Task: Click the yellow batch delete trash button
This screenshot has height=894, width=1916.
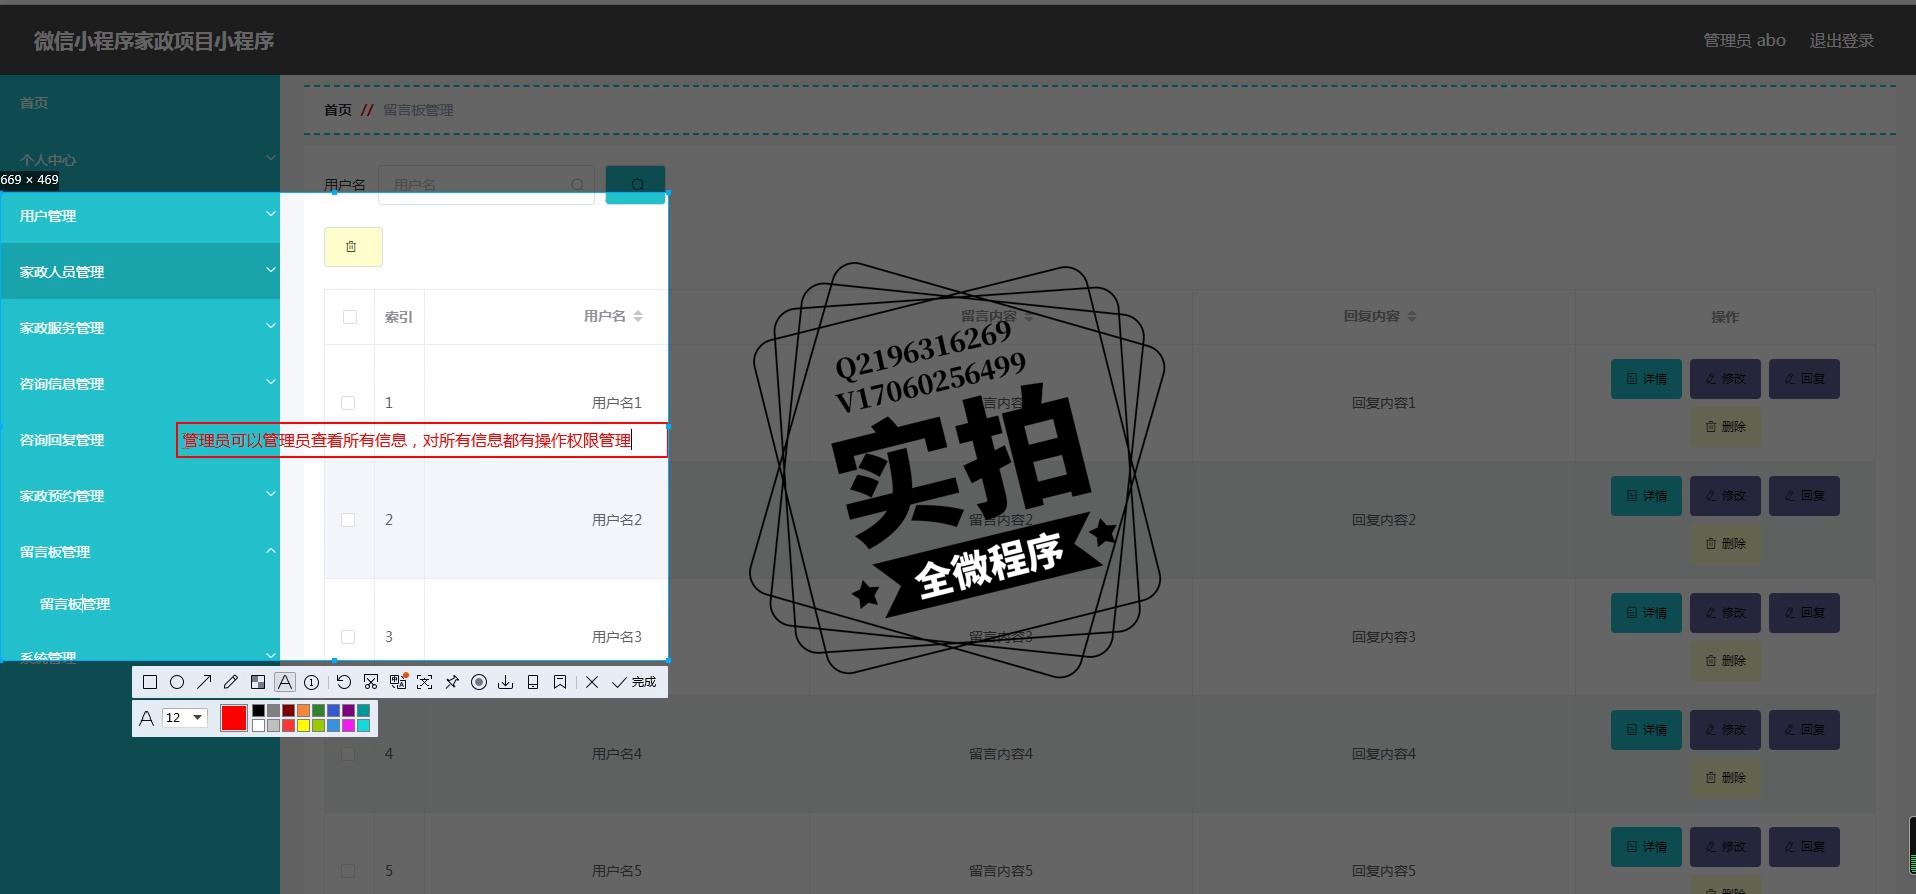Action: 353,247
